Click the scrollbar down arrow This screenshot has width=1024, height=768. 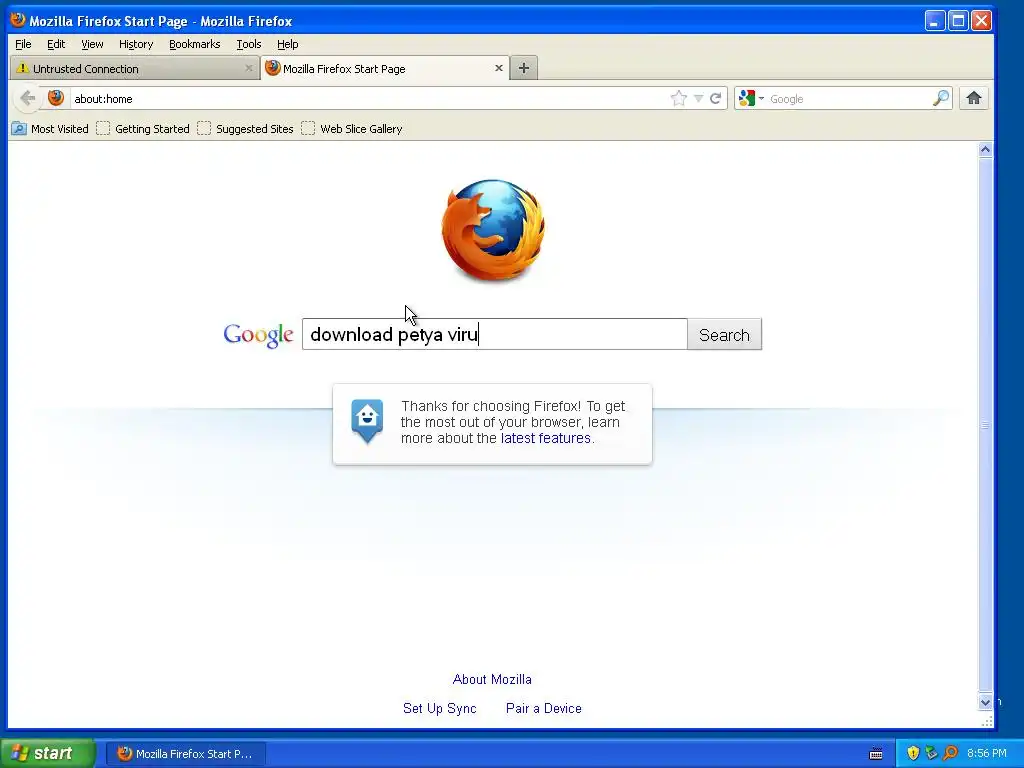985,702
